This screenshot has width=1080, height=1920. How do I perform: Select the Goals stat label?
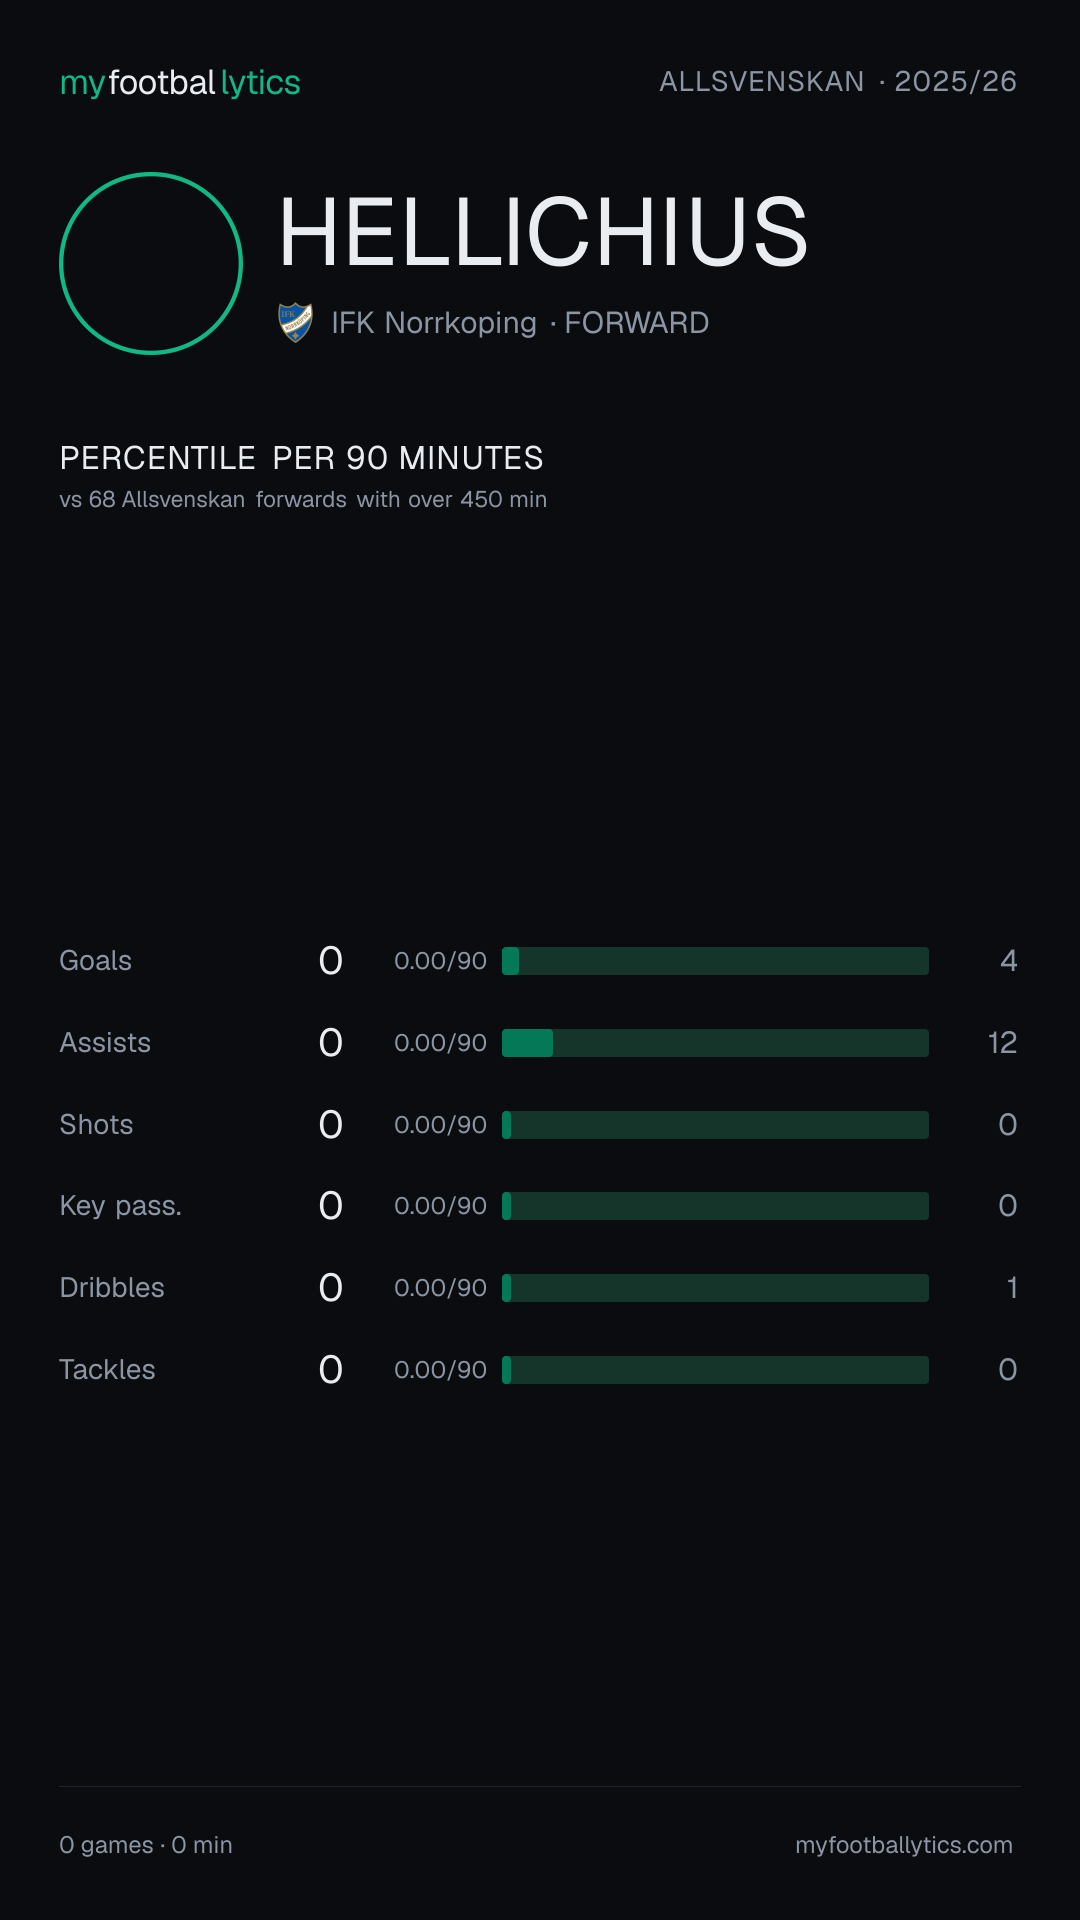[96, 961]
